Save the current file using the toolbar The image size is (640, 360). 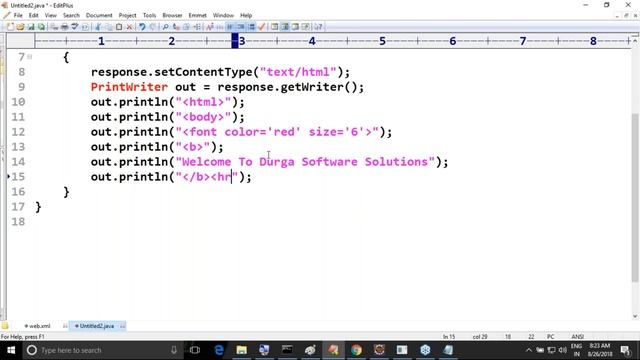pos(31,27)
